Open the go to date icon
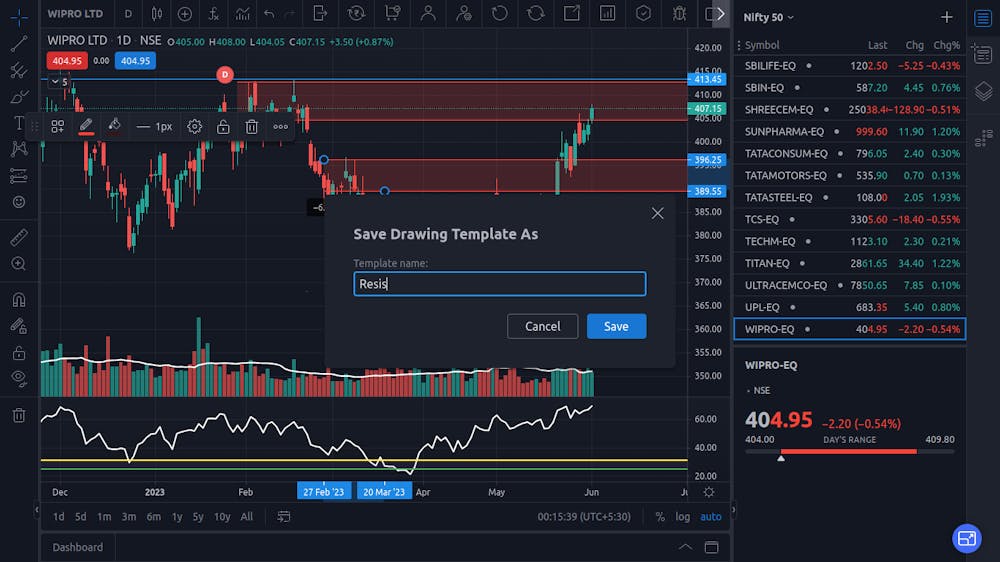 pos(284,516)
